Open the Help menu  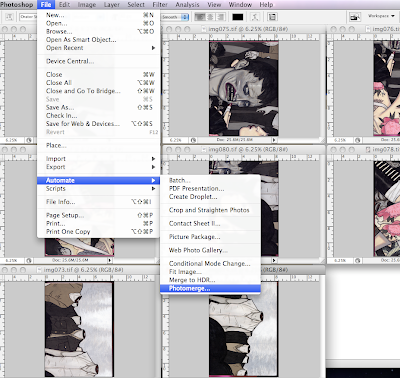pyautogui.click(x=266, y=5)
